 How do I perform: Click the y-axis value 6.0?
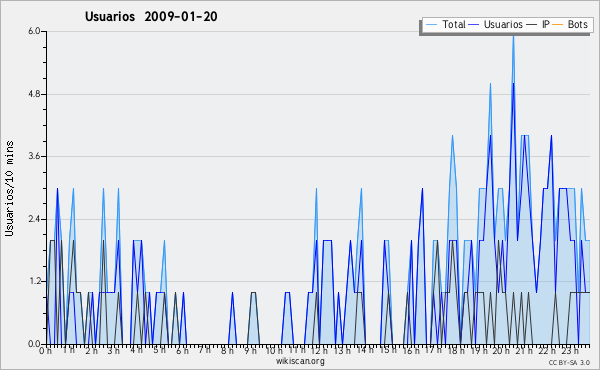click(34, 31)
